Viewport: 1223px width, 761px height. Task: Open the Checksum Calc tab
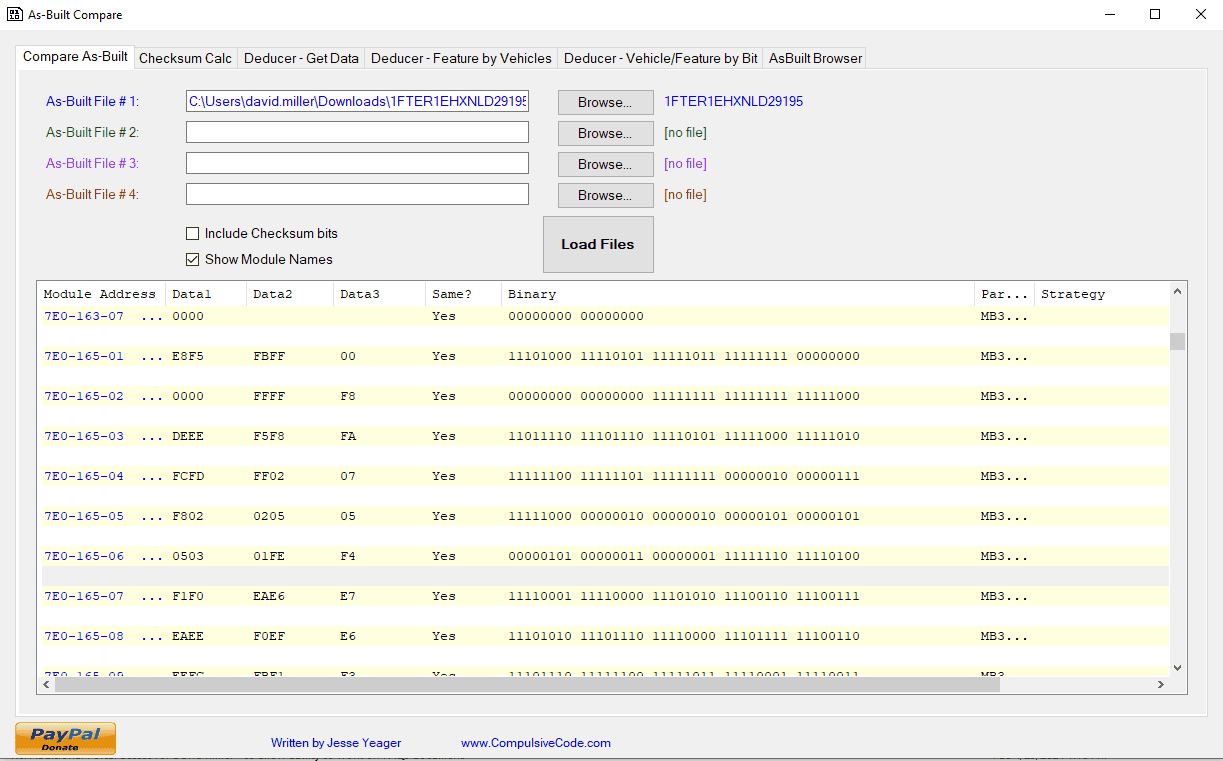coord(185,59)
